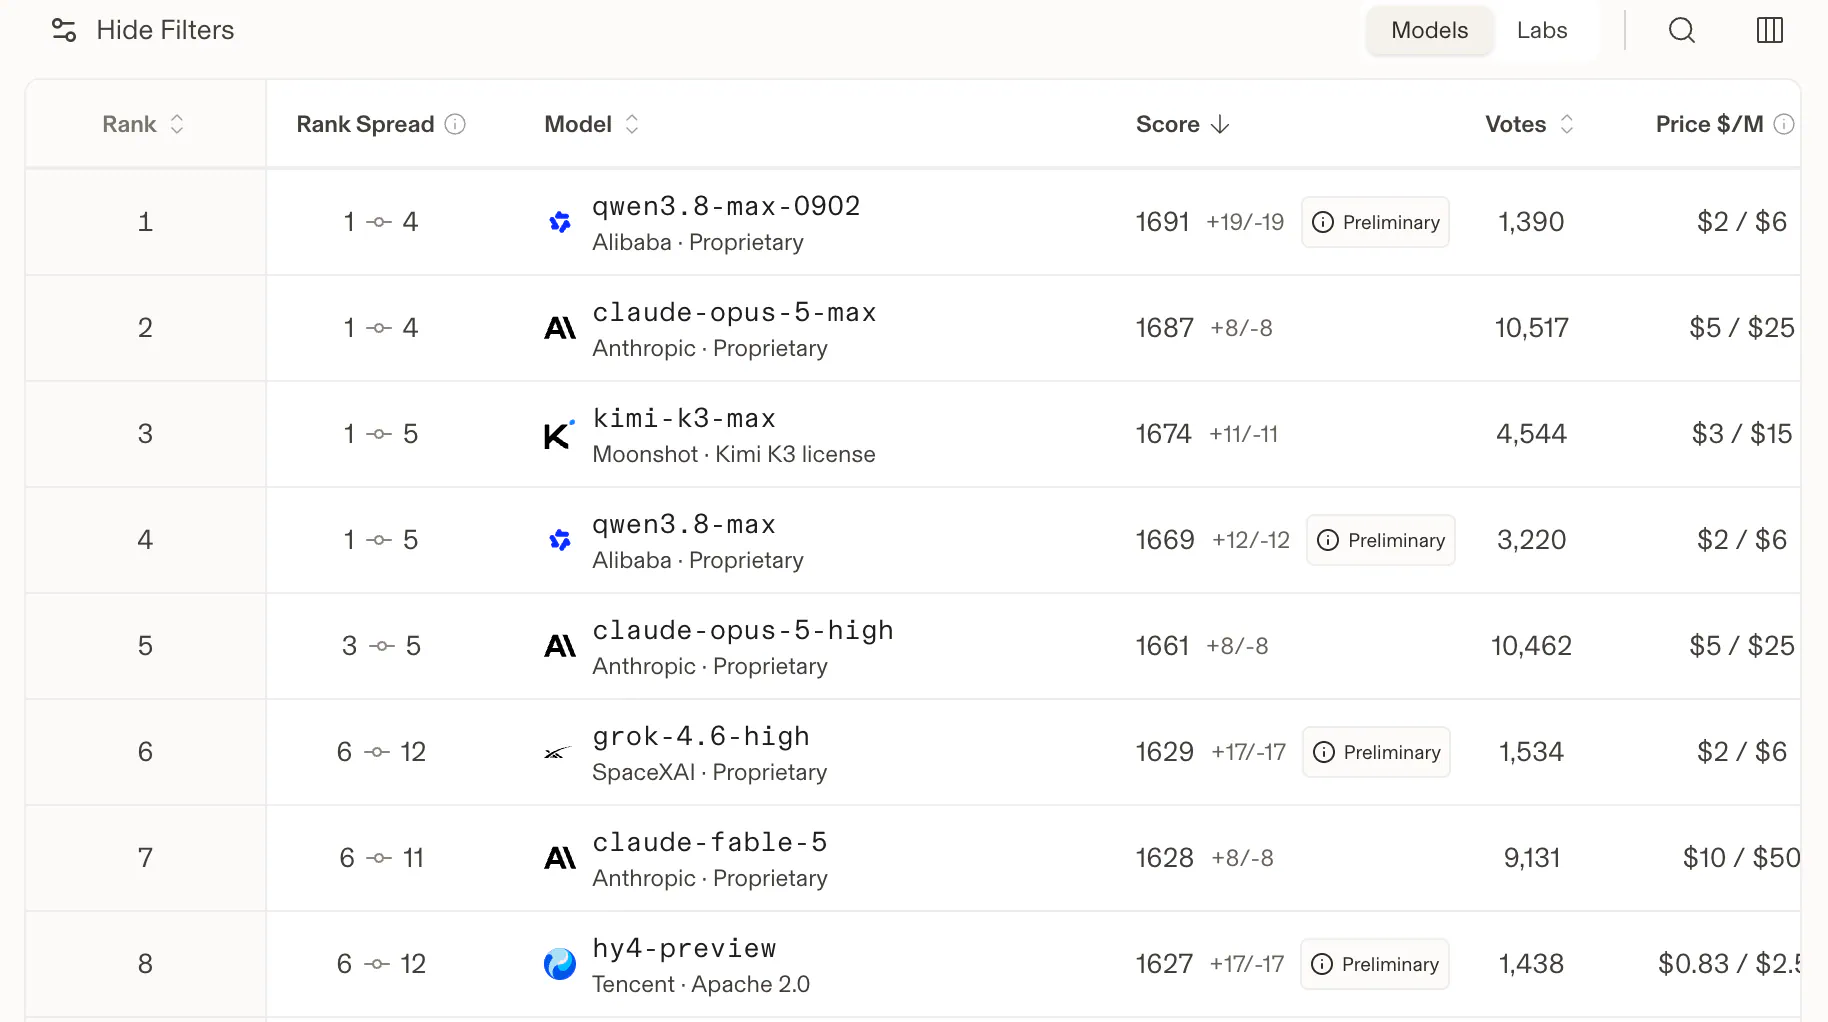The width and height of the screenshot is (1828, 1022).
Task: Click the score value 1674
Action: point(1163,434)
